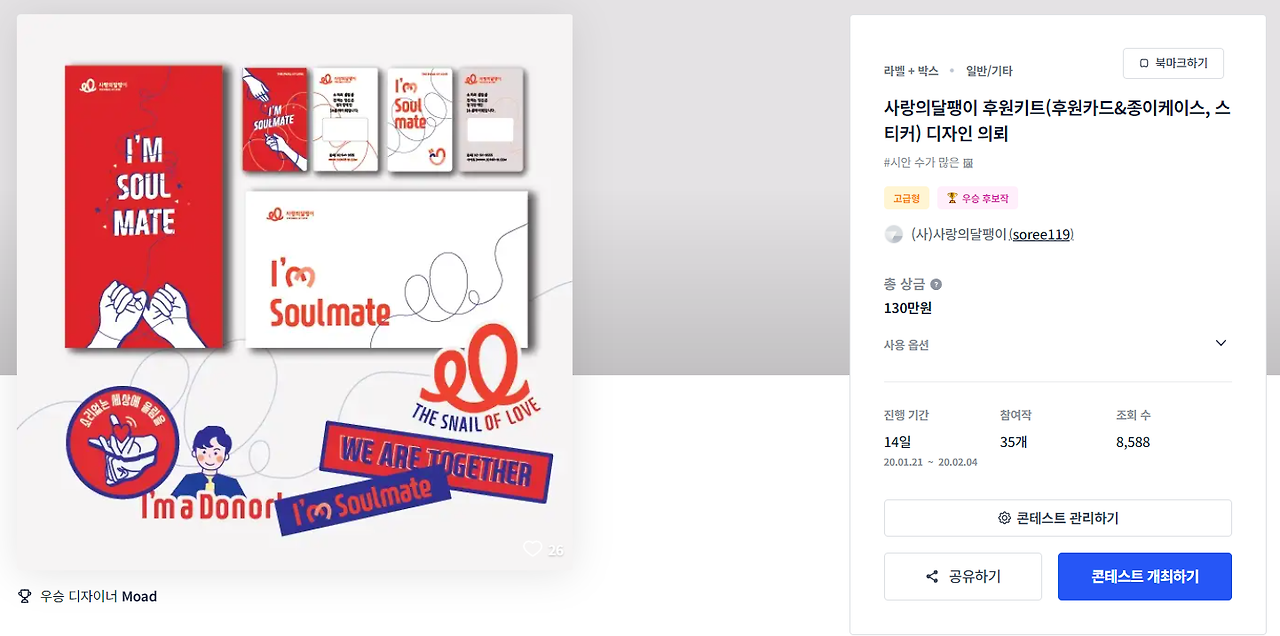The width and height of the screenshot is (1280, 636).
Task: Open the 사용 옵션 section label
Action: (x=906, y=345)
